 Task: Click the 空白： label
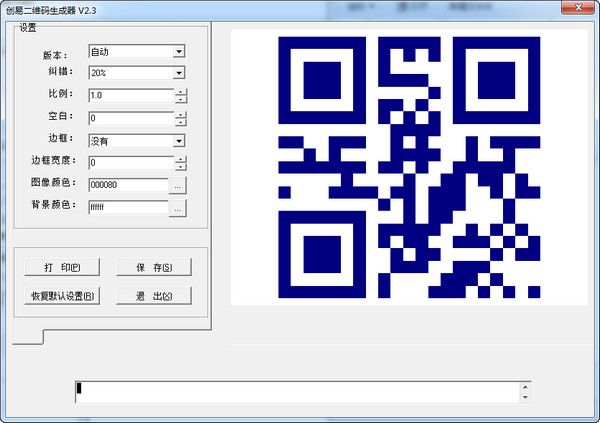[60, 116]
